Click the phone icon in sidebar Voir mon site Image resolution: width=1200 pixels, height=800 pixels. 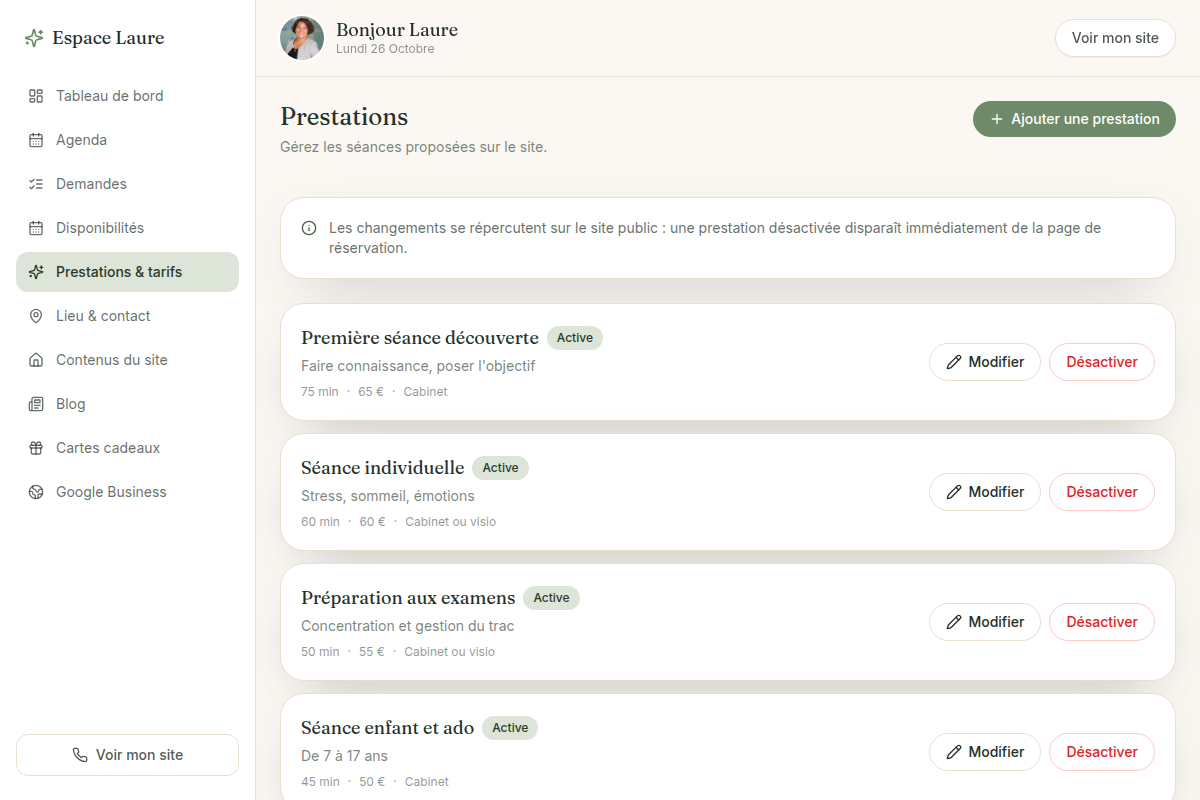coord(80,755)
